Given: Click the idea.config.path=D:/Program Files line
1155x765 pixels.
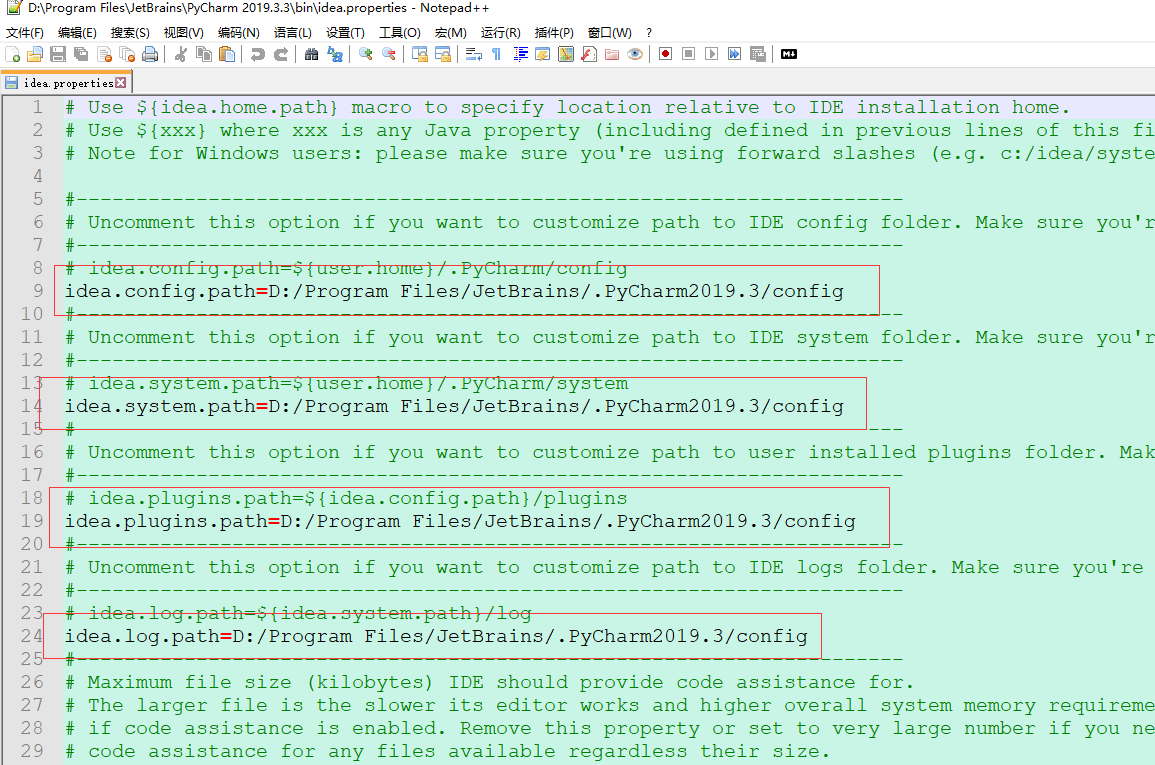Looking at the screenshot, I should pos(454,291).
